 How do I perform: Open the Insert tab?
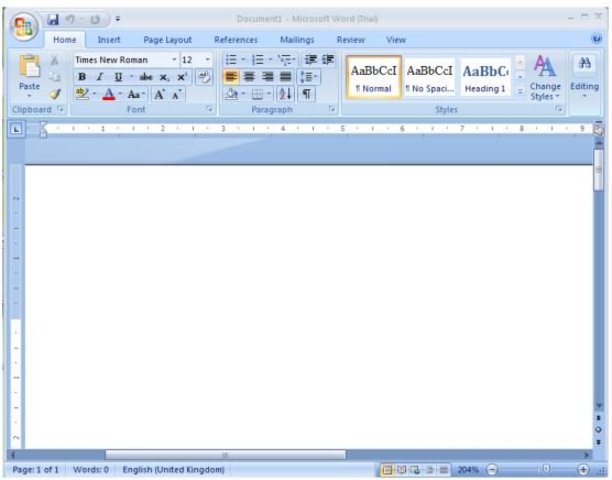pyautogui.click(x=109, y=40)
